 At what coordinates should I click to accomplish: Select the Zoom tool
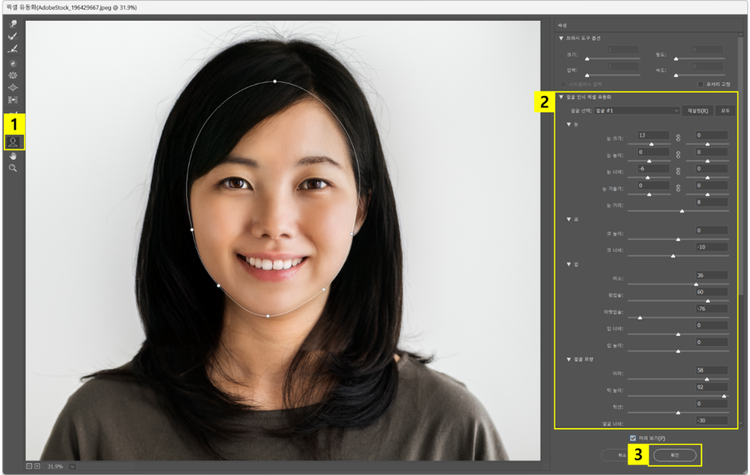point(13,168)
